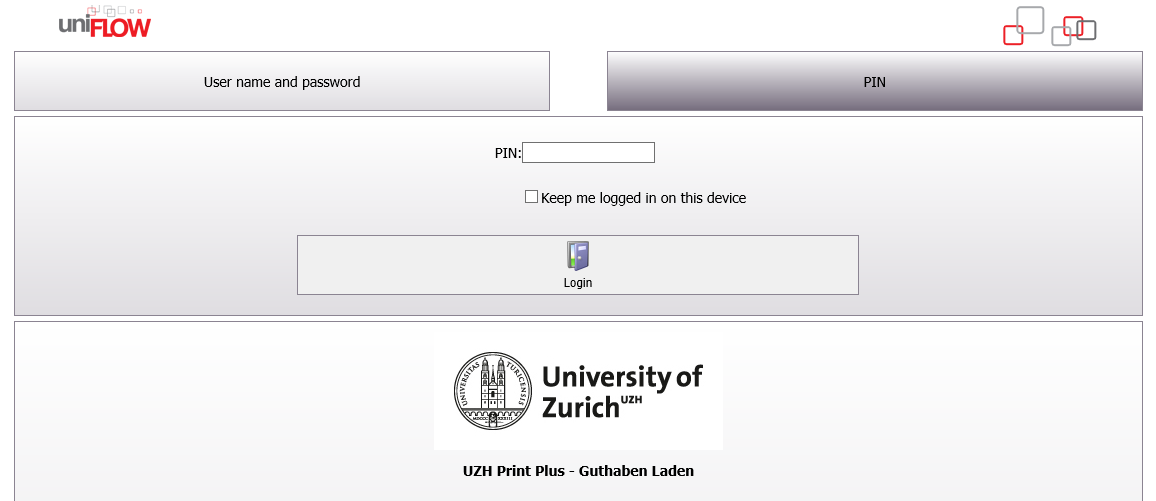Switch to the User name and password tab
The width and height of the screenshot is (1156, 501).
[282, 82]
